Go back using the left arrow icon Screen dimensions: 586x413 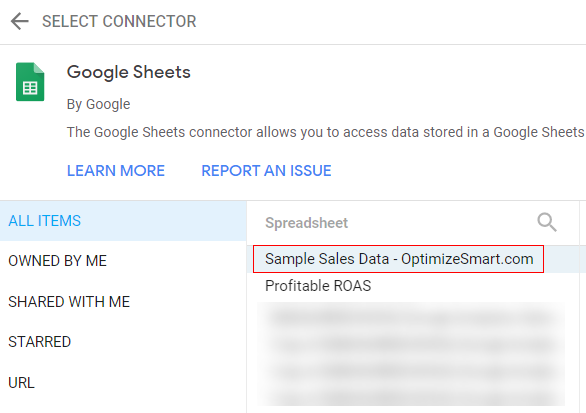click(20, 21)
